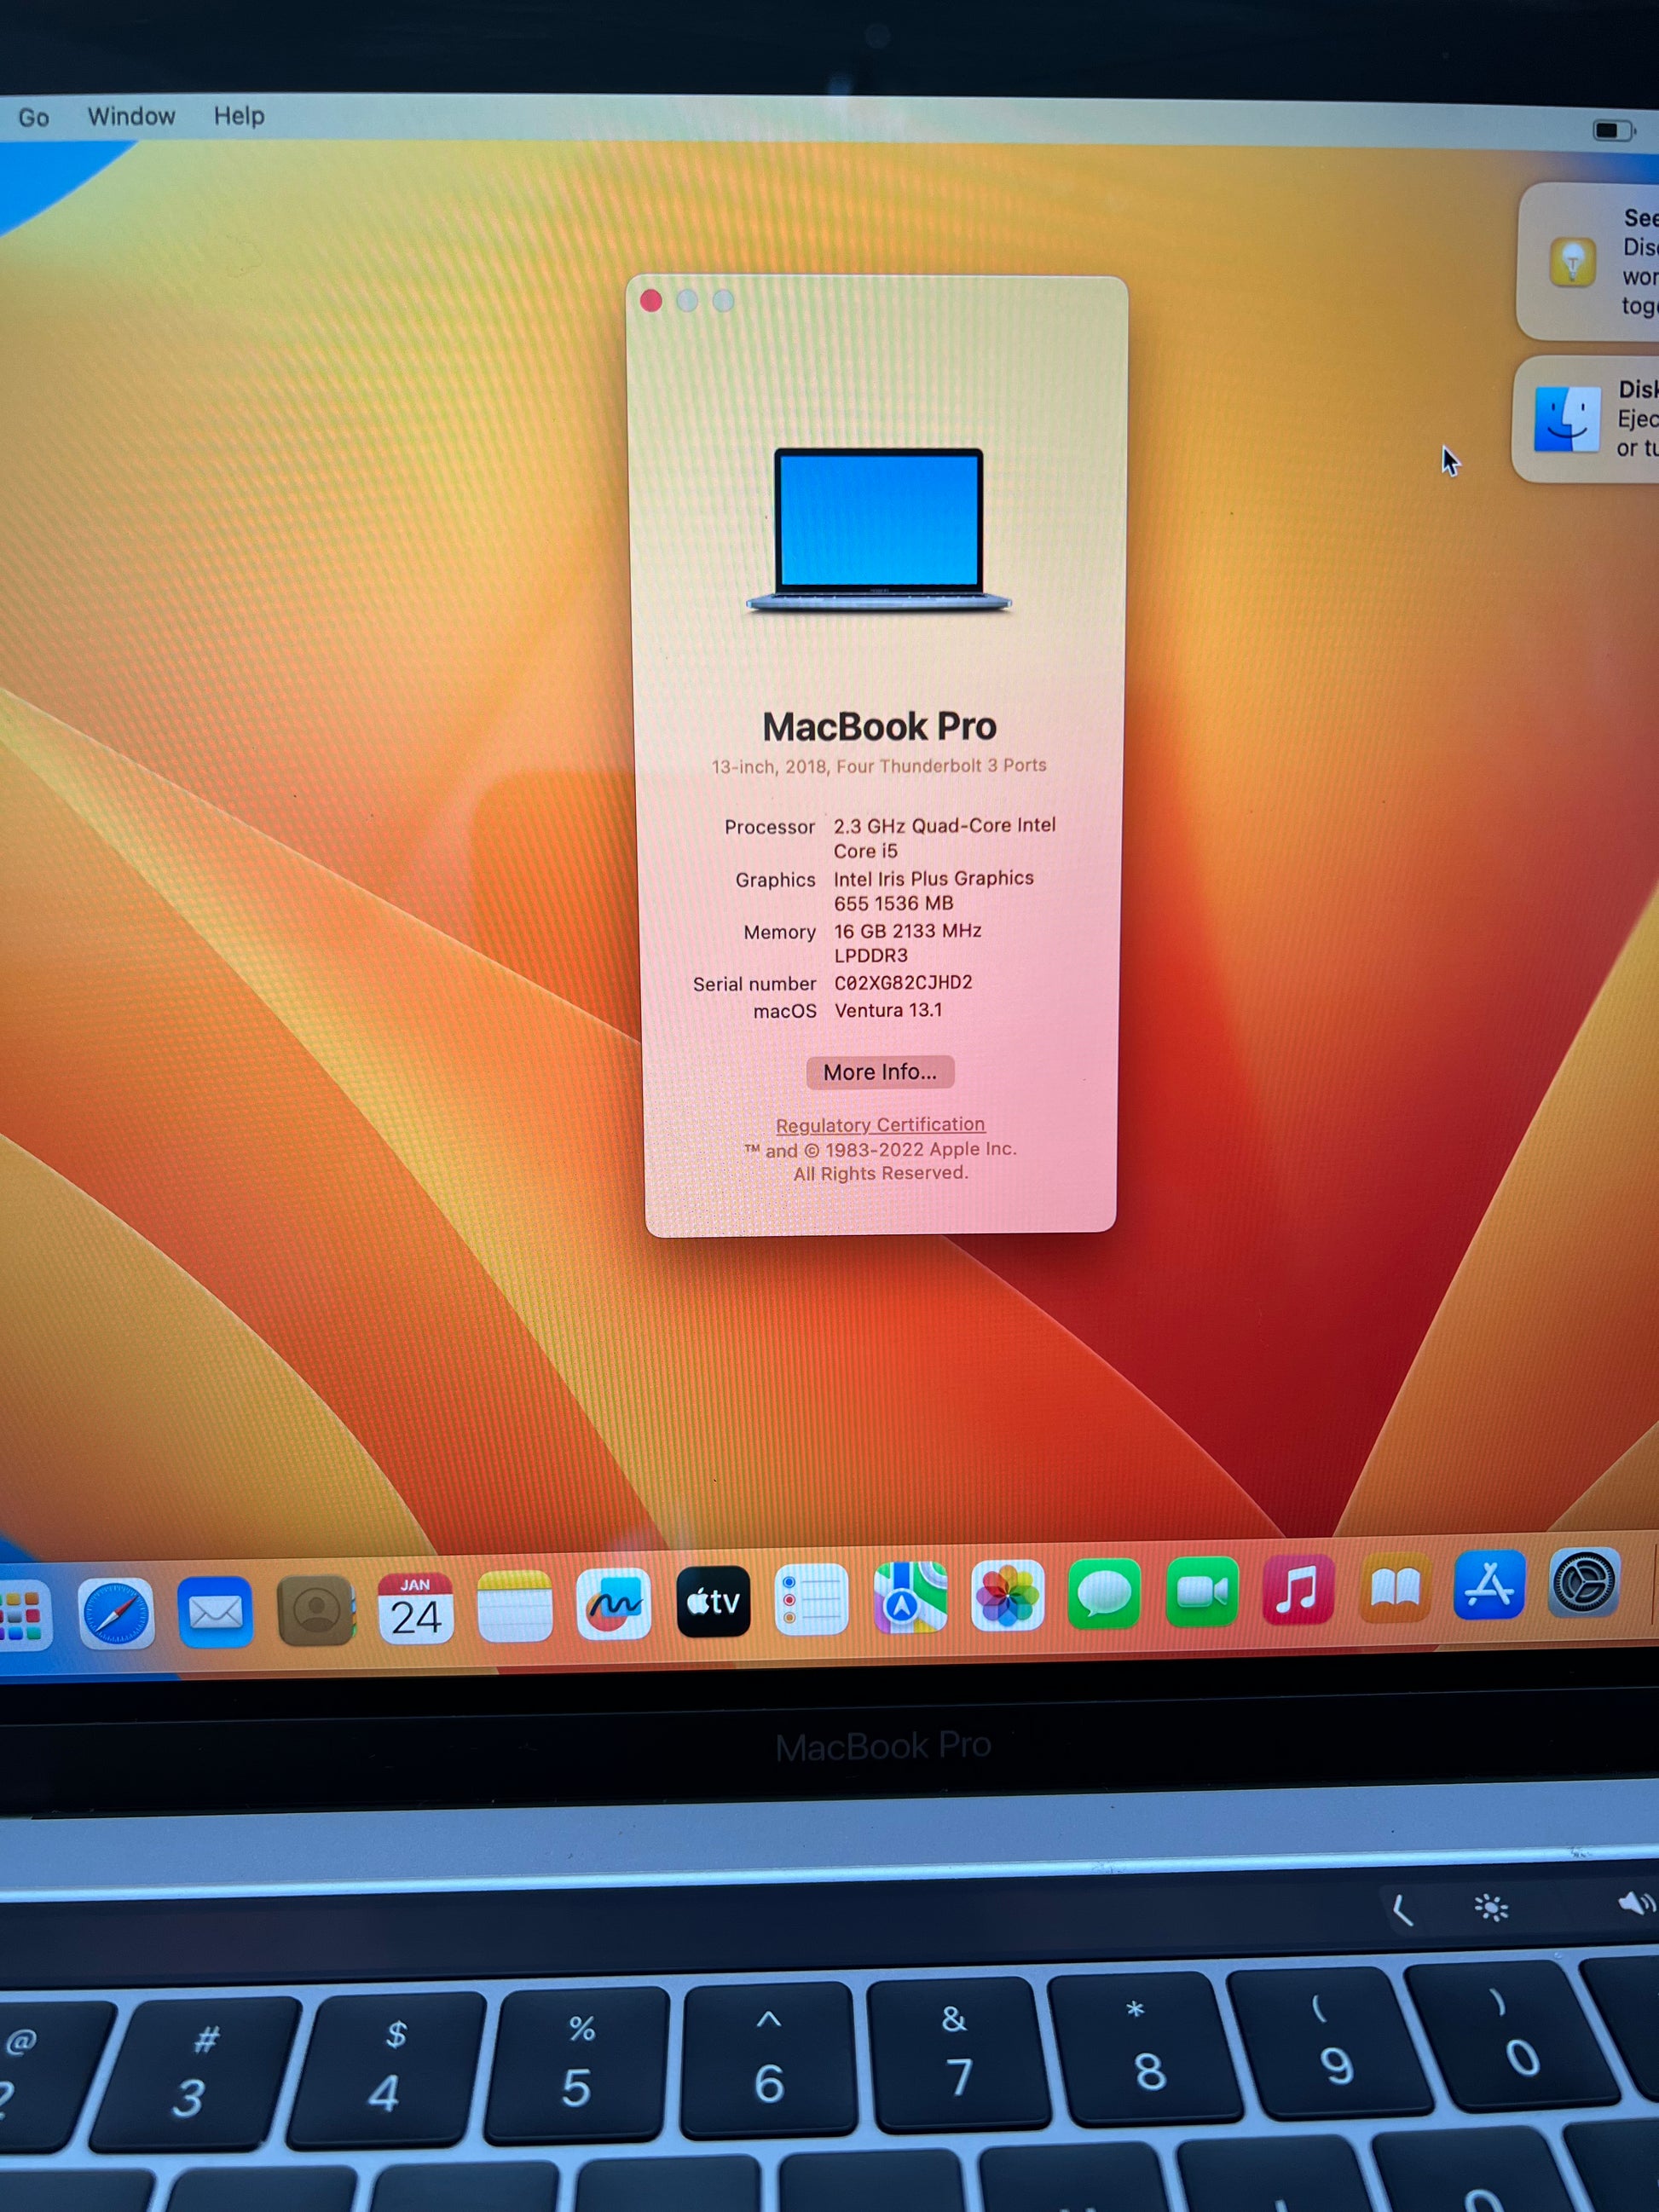Launch the Freeform app icon
Screen dimensions: 1659x2212
613,1604
